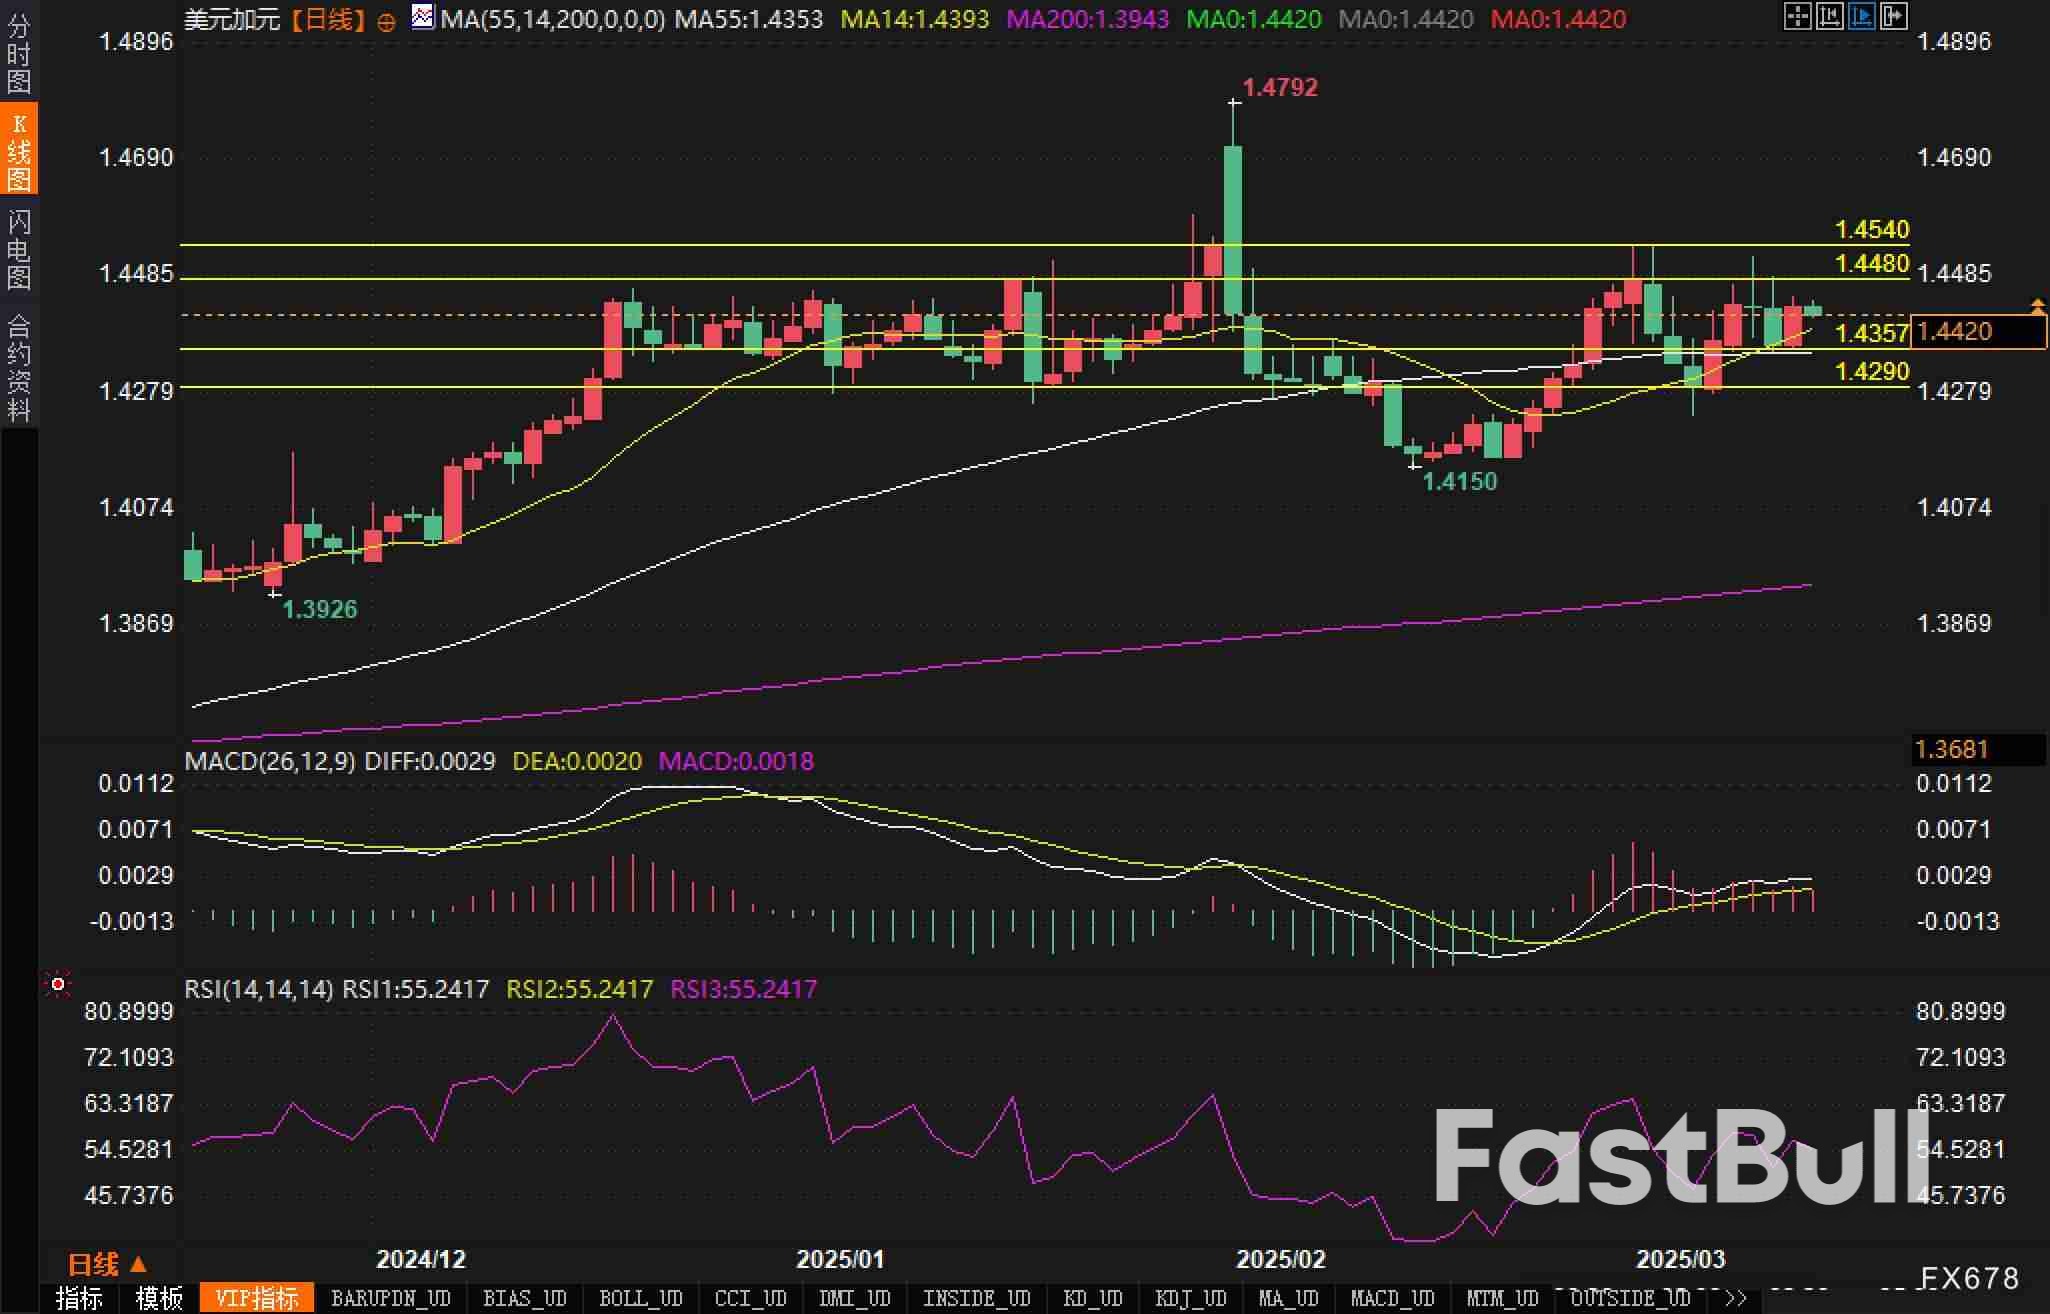Open the 模板 templates tab
The image size is (2050, 1314).
(x=159, y=1298)
